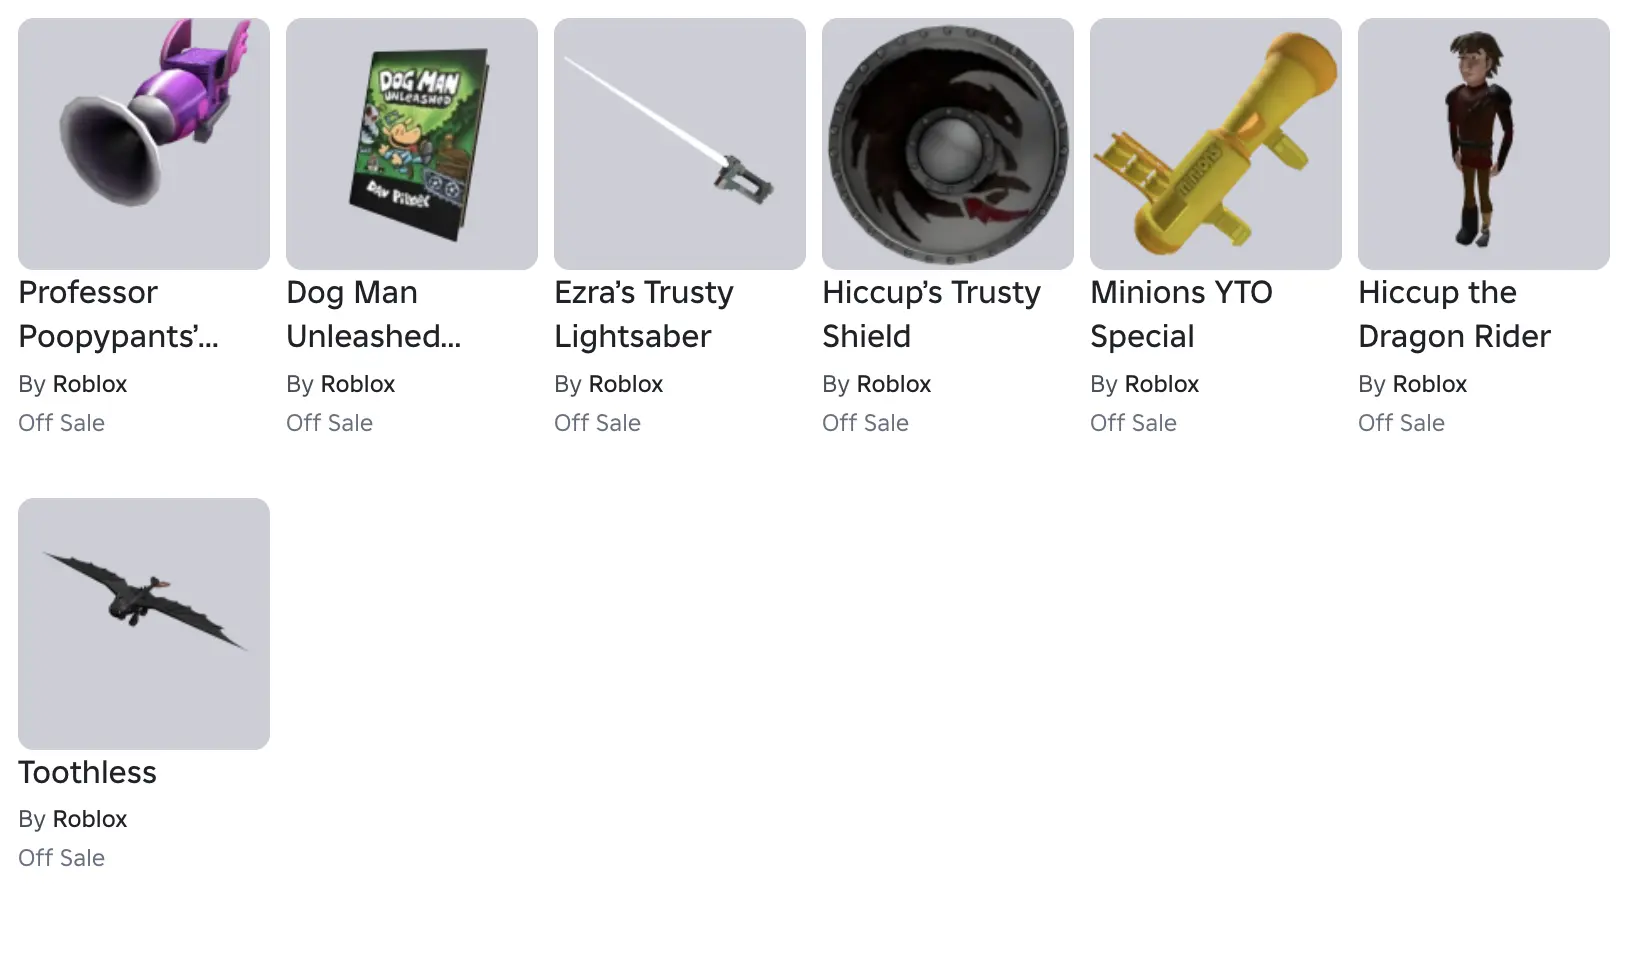Open Hiccup the Dragon Rider title link

pos(1454,314)
